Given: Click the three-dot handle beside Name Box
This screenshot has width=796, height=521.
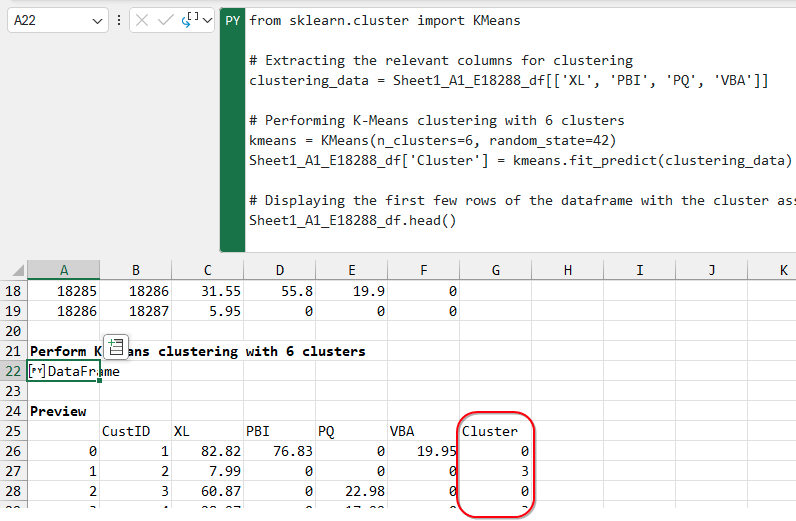Looking at the screenshot, I should tap(120, 20).
